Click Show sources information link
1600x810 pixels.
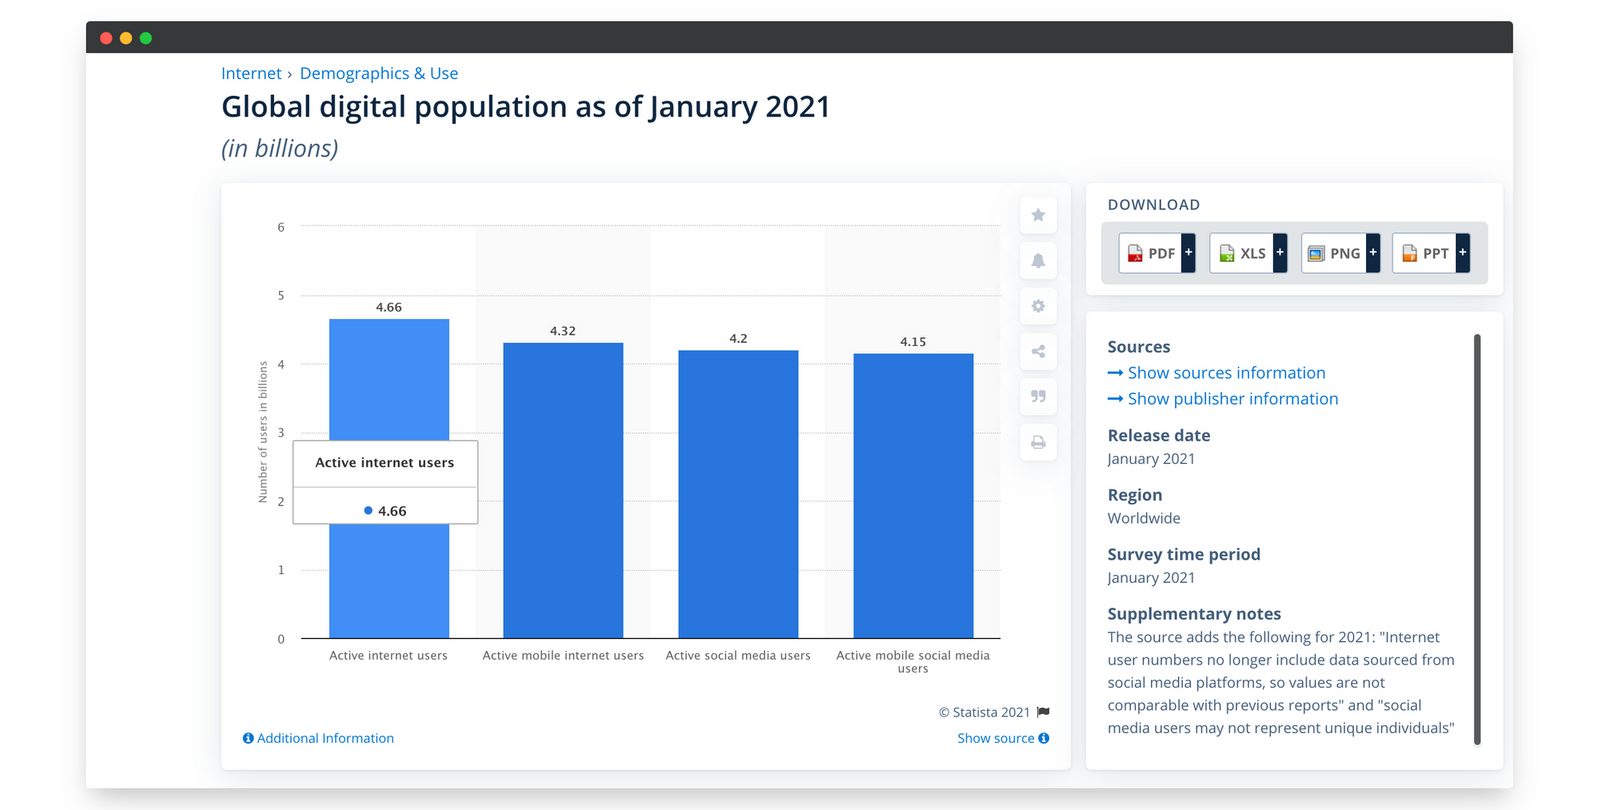(1217, 373)
